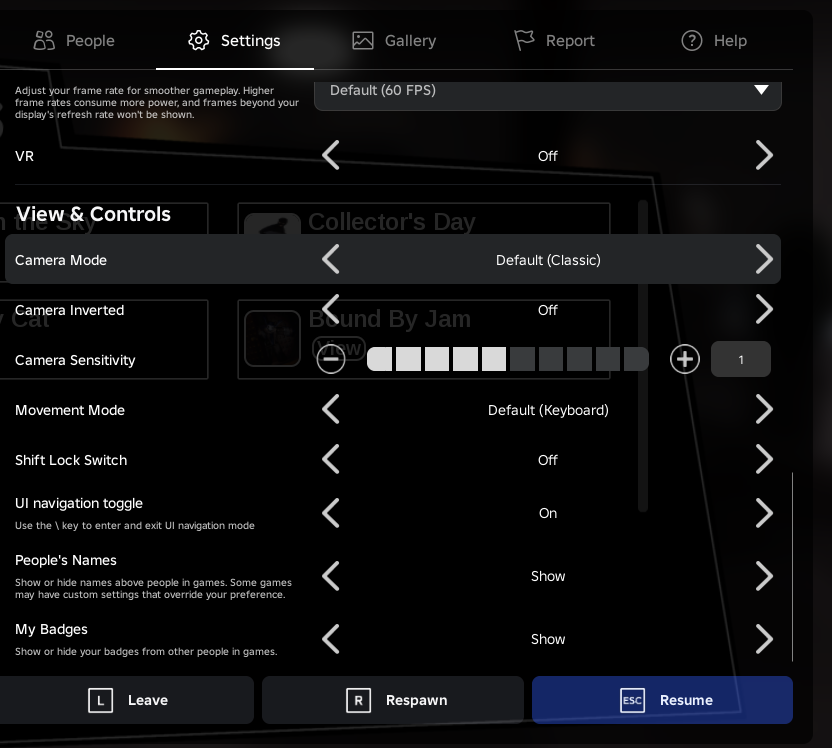Image resolution: width=832 pixels, height=748 pixels.
Task: Click the Default (Keyboard) movement value
Action: click(548, 410)
